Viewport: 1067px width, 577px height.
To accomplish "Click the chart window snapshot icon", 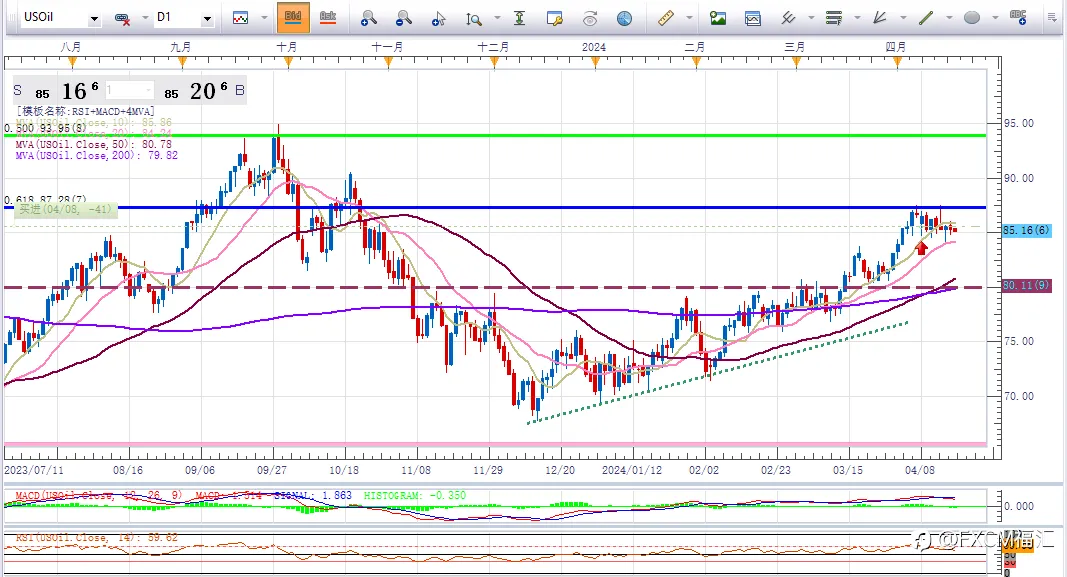I will (x=753, y=18).
